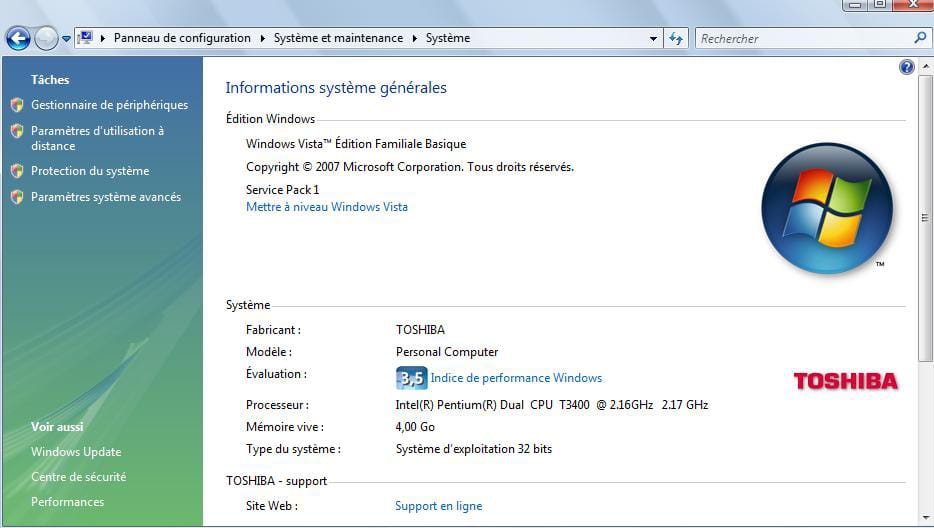Click the 4,00 Go memory value
934x528 pixels.
click(x=415, y=427)
